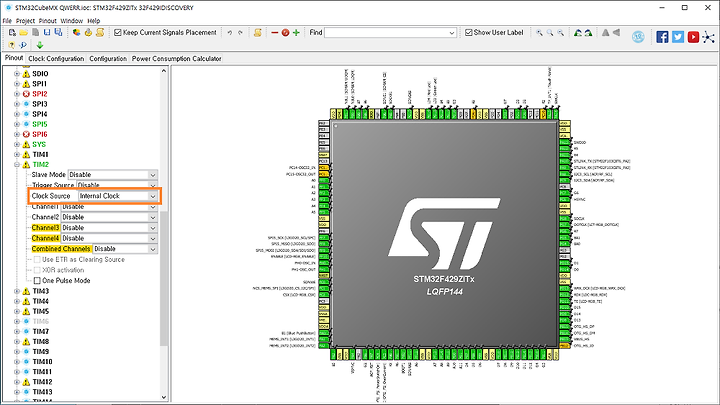
Task: Expand the TIM8 tree node
Action: (17, 342)
